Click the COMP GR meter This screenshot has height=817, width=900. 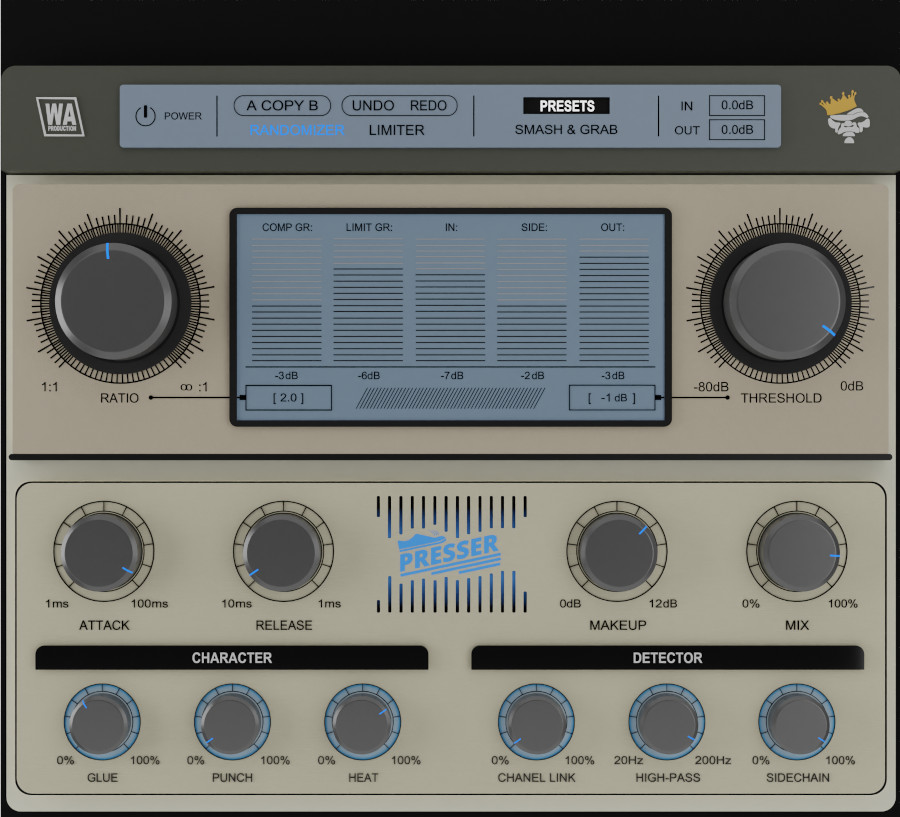click(286, 300)
